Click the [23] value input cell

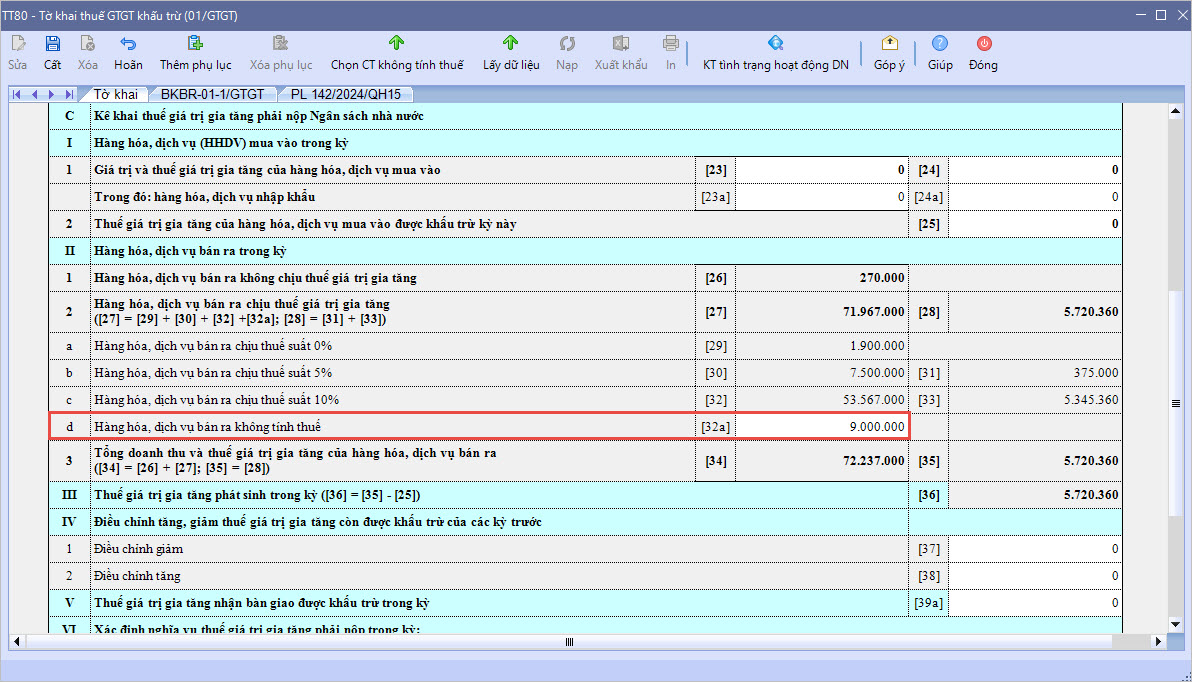click(821, 170)
